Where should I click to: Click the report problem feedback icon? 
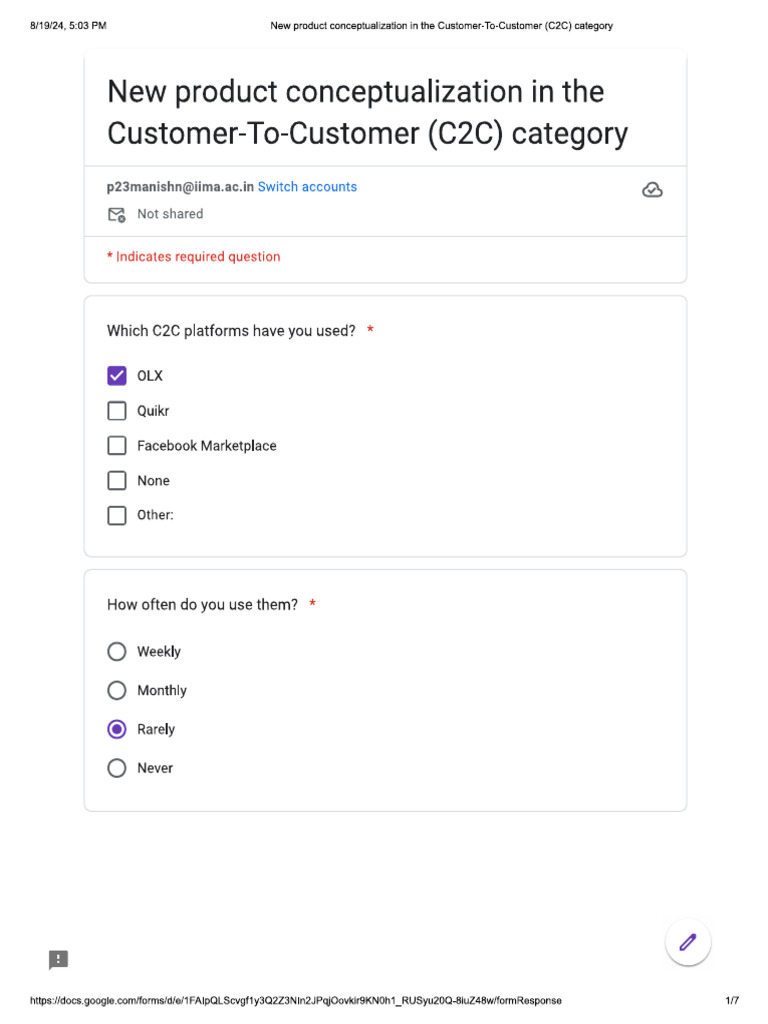click(59, 960)
